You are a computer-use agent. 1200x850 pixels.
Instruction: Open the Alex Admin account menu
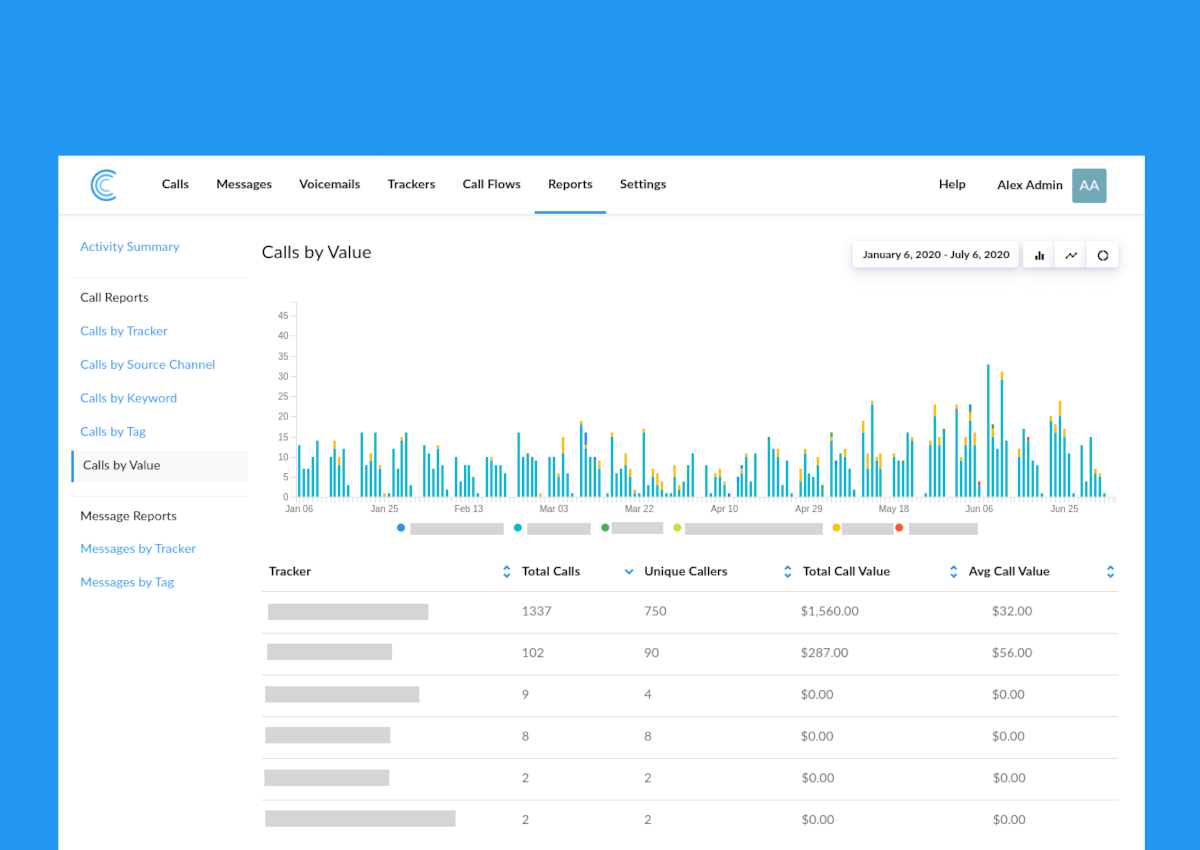(x=1029, y=185)
